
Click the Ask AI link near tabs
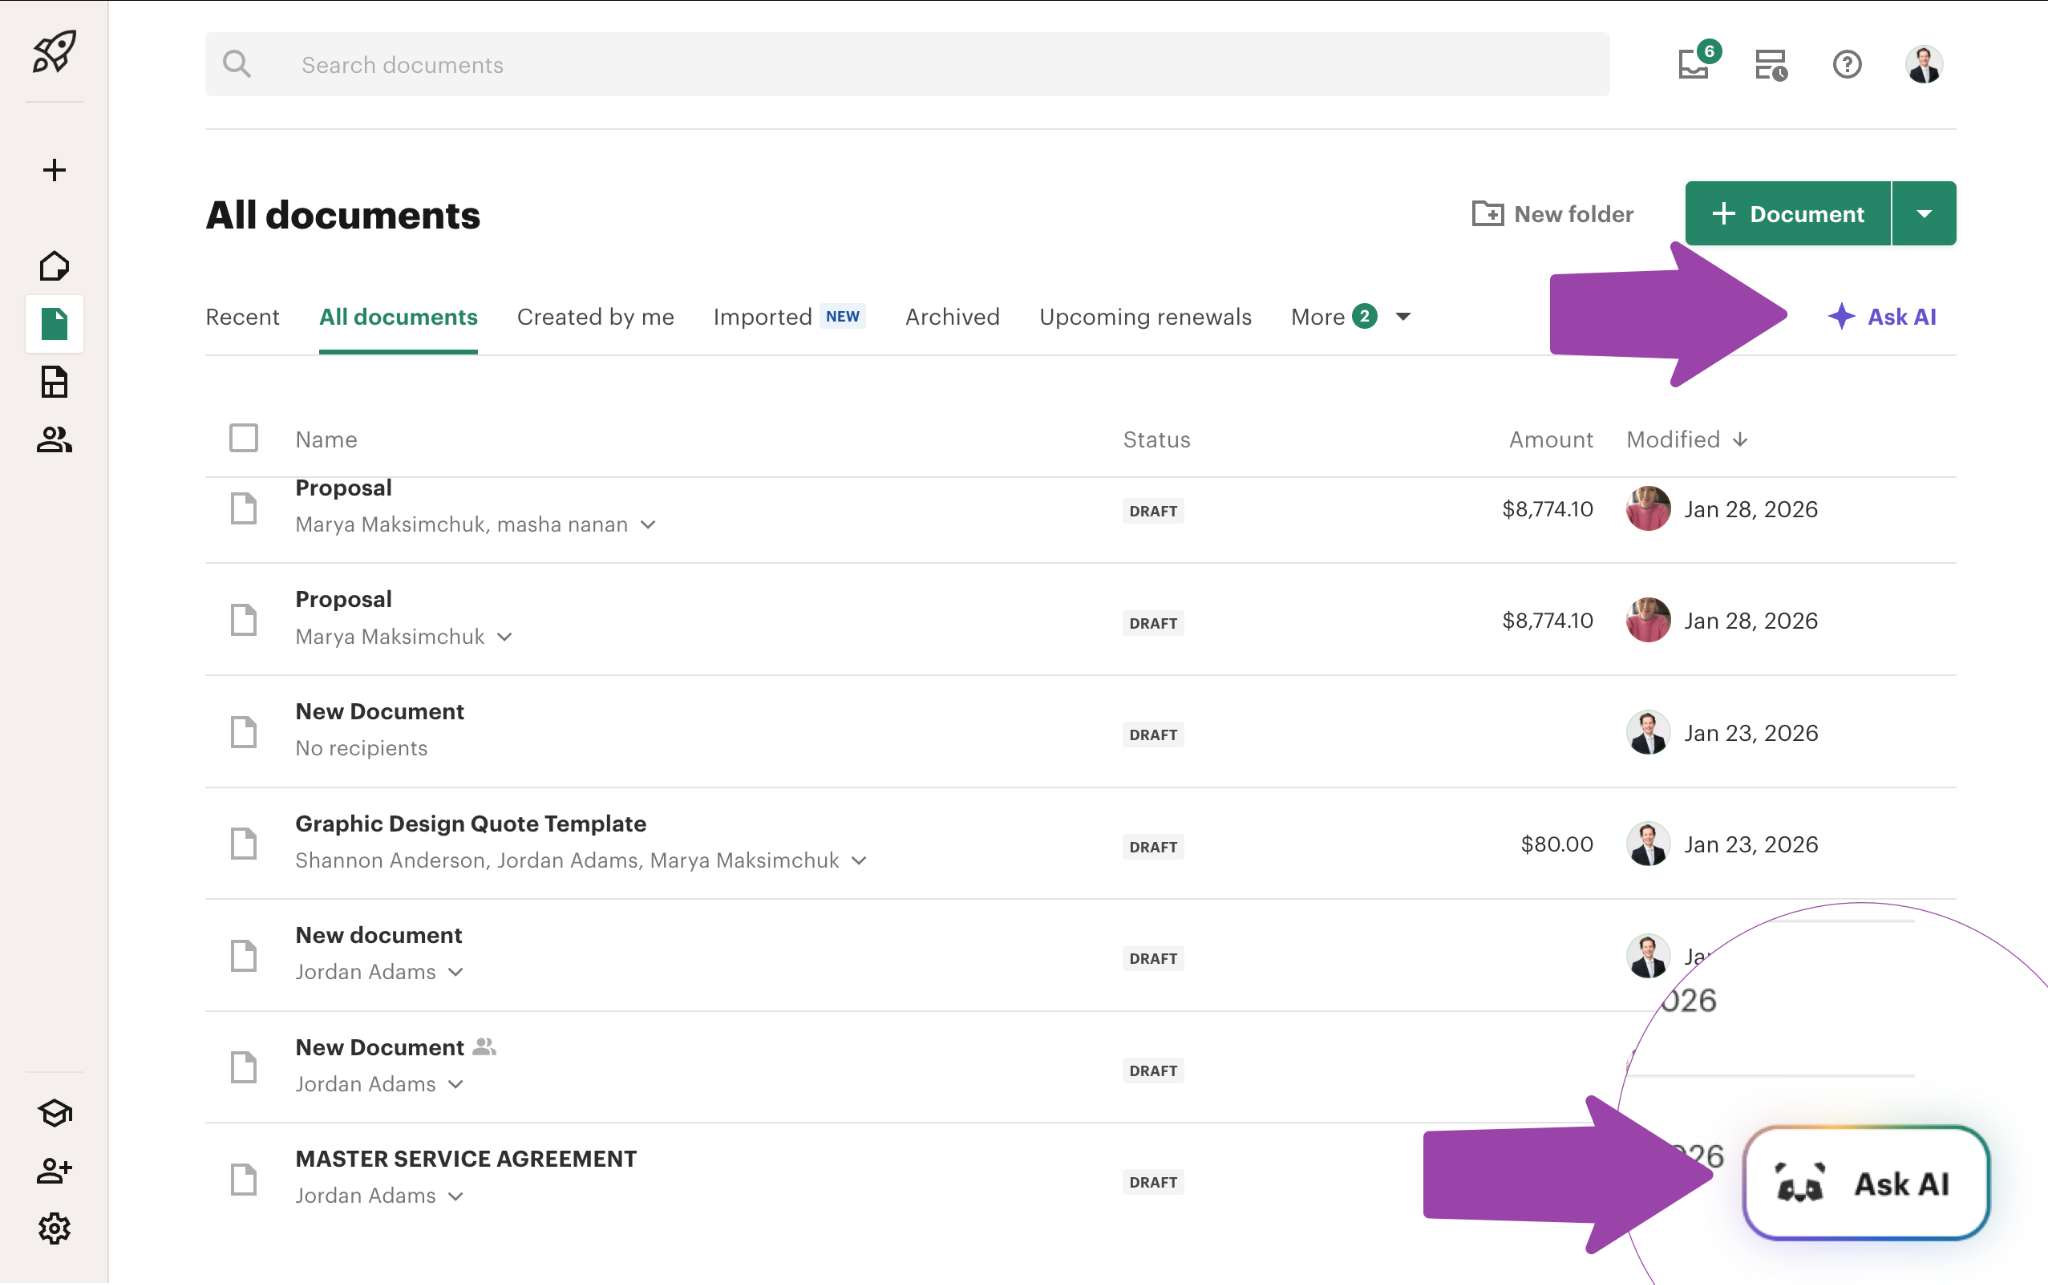pyautogui.click(x=1882, y=317)
